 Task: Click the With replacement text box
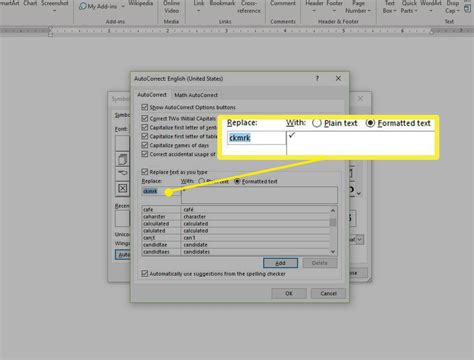pos(259,195)
